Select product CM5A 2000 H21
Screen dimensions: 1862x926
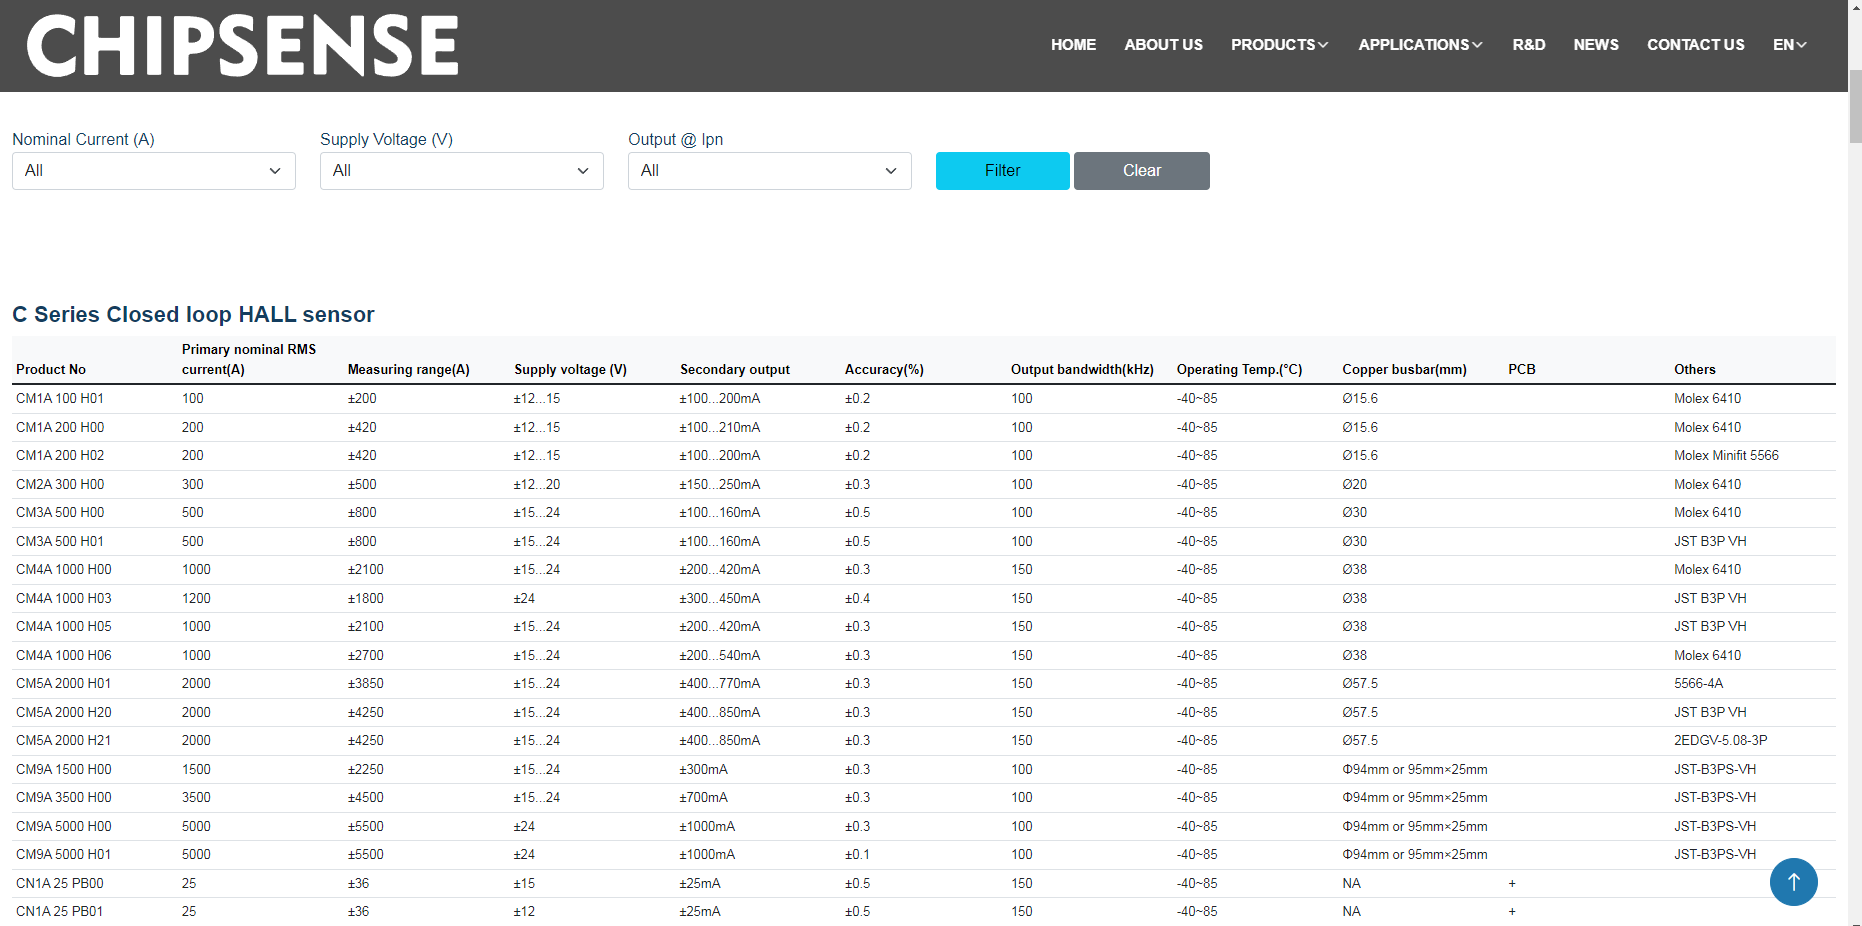click(x=64, y=740)
